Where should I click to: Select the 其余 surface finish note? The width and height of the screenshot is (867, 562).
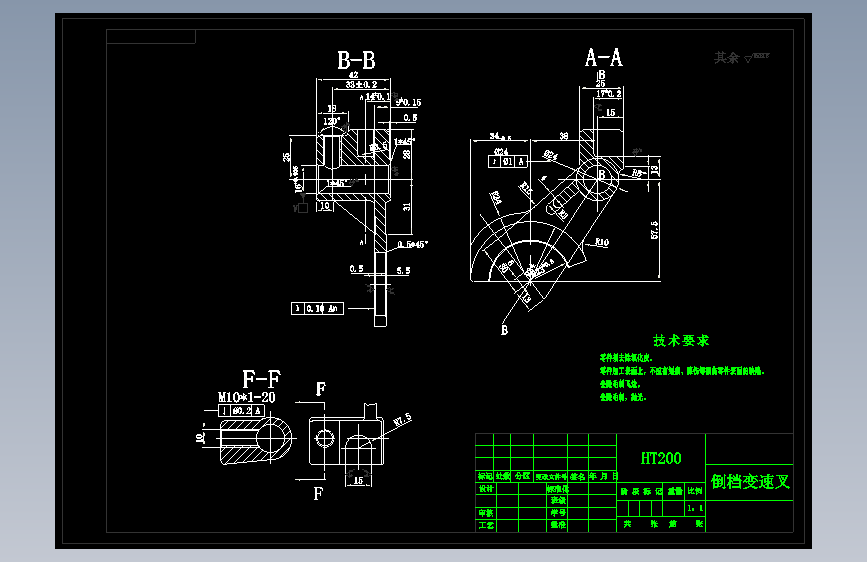tap(741, 58)
